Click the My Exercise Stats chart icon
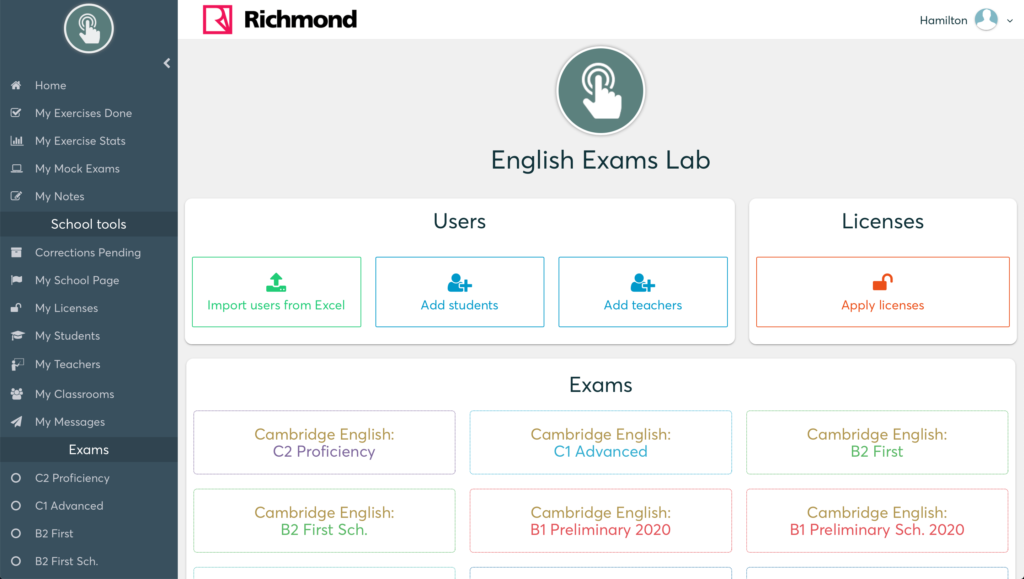Image resolution: width=1024 pixels, height=579 pixels. (x=16, y=141)
